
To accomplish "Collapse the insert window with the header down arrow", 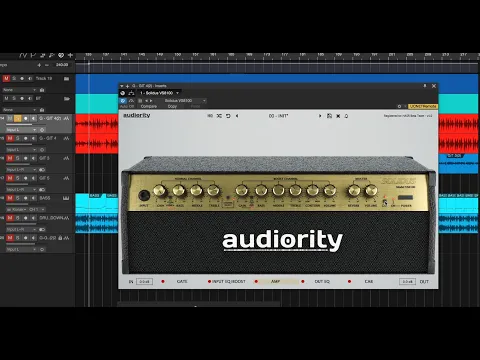I will (x=122, y=86).
